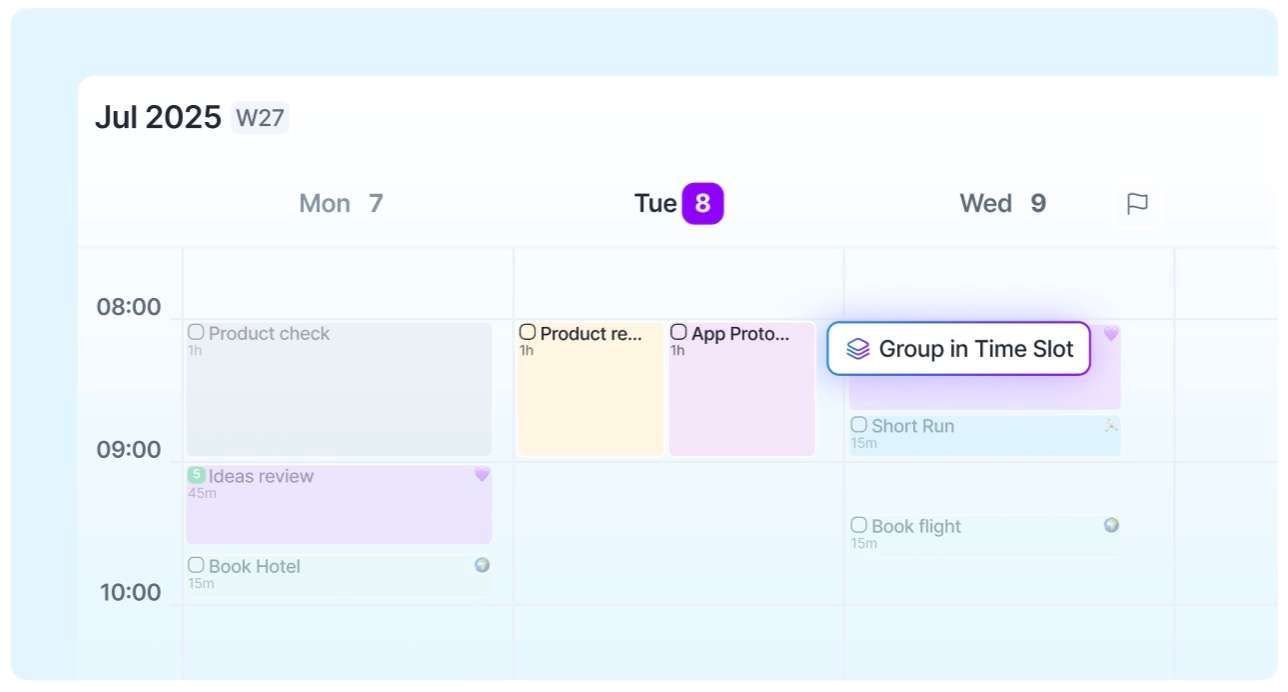Open the W27 week badge

click(260, 118)
